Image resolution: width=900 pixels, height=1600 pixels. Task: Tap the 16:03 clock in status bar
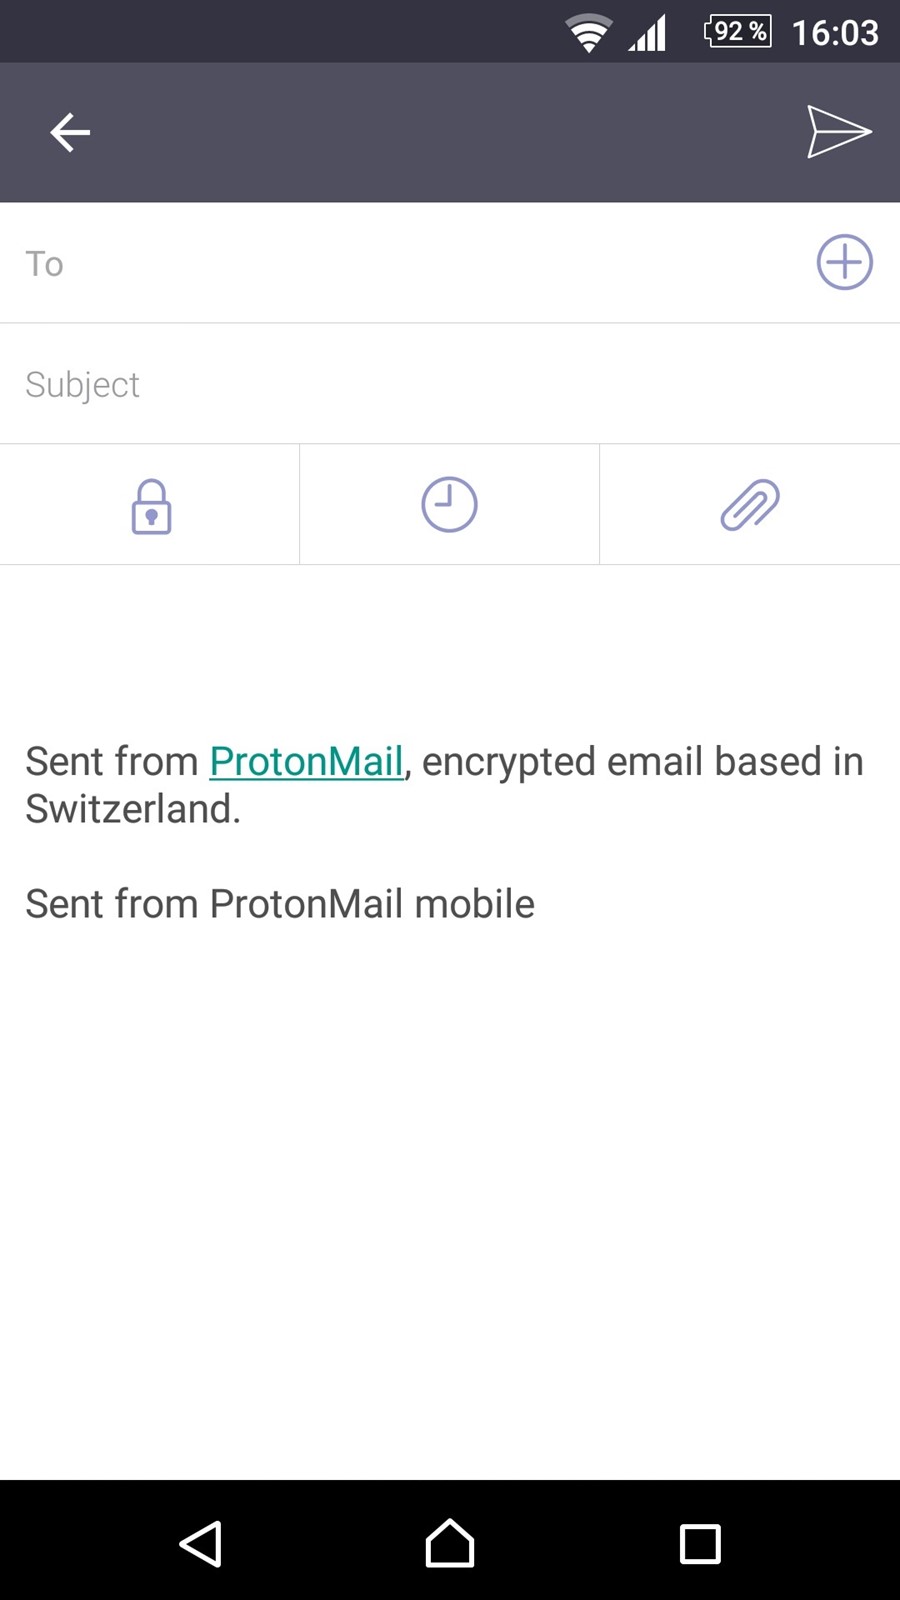835,33
